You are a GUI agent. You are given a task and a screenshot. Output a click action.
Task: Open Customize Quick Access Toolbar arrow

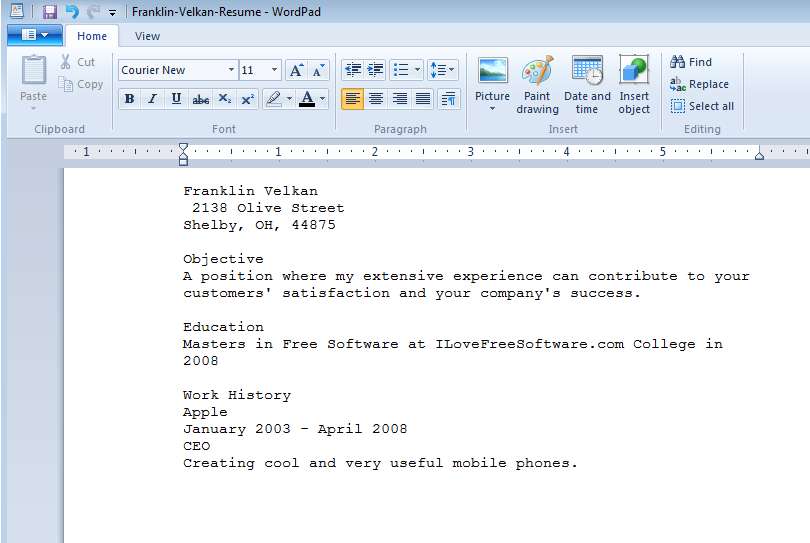pyautogui.click(x=112, y=12)
